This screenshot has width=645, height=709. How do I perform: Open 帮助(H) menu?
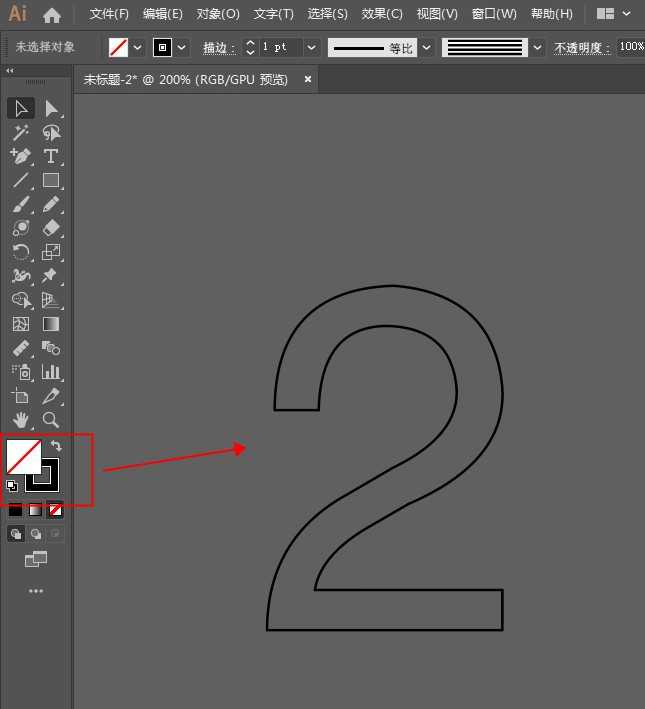click(552, 14)
